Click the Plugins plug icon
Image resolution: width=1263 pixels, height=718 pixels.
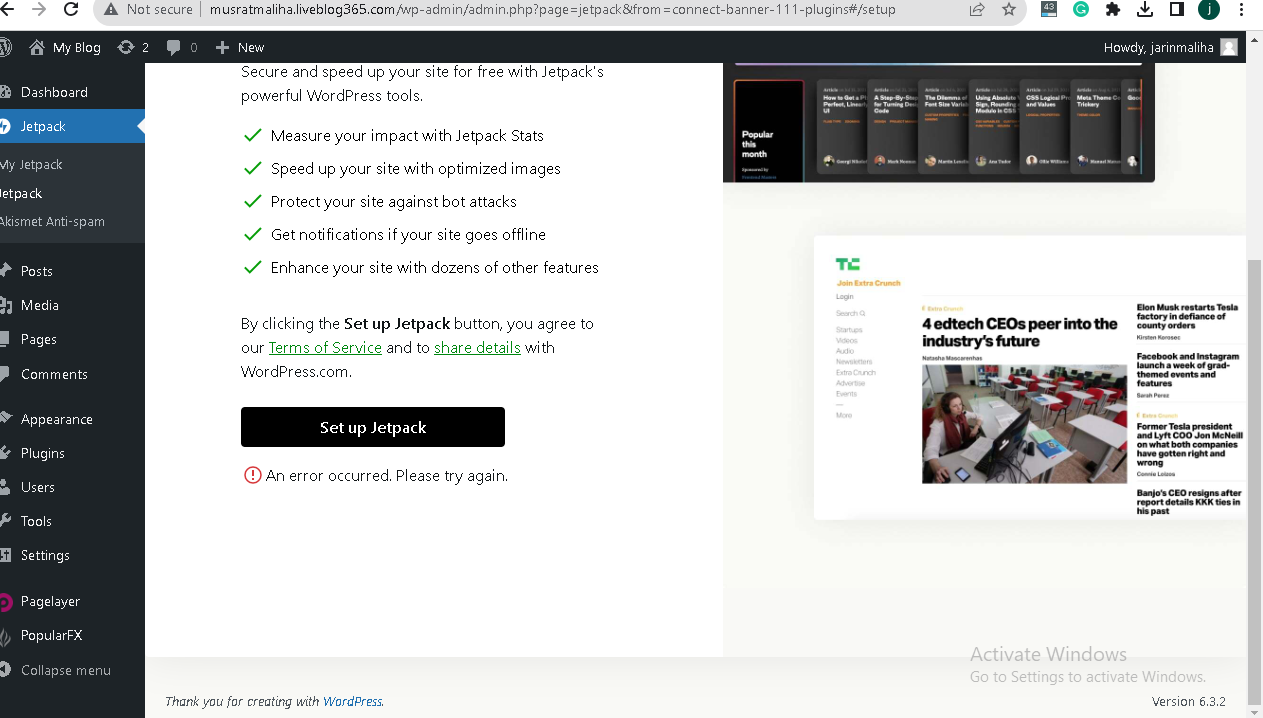6,452
